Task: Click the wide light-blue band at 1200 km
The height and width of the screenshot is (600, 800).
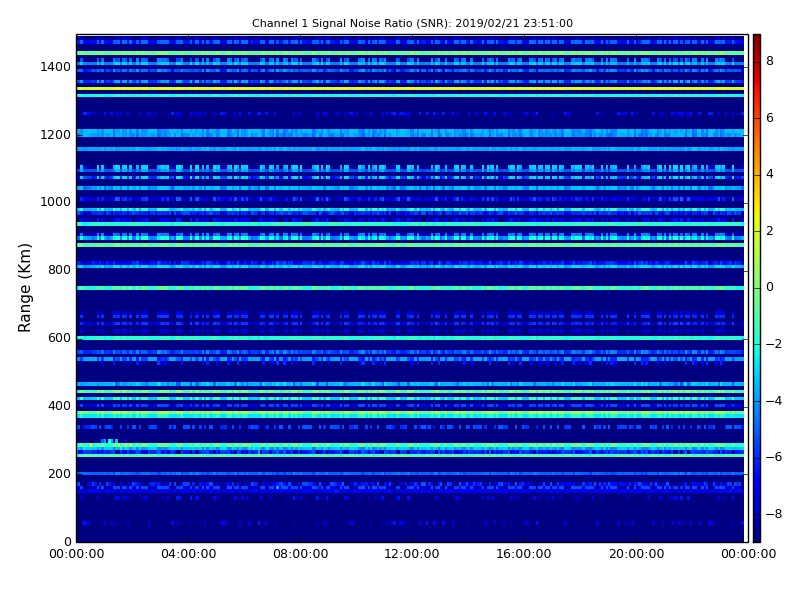Action: (410, 133)
